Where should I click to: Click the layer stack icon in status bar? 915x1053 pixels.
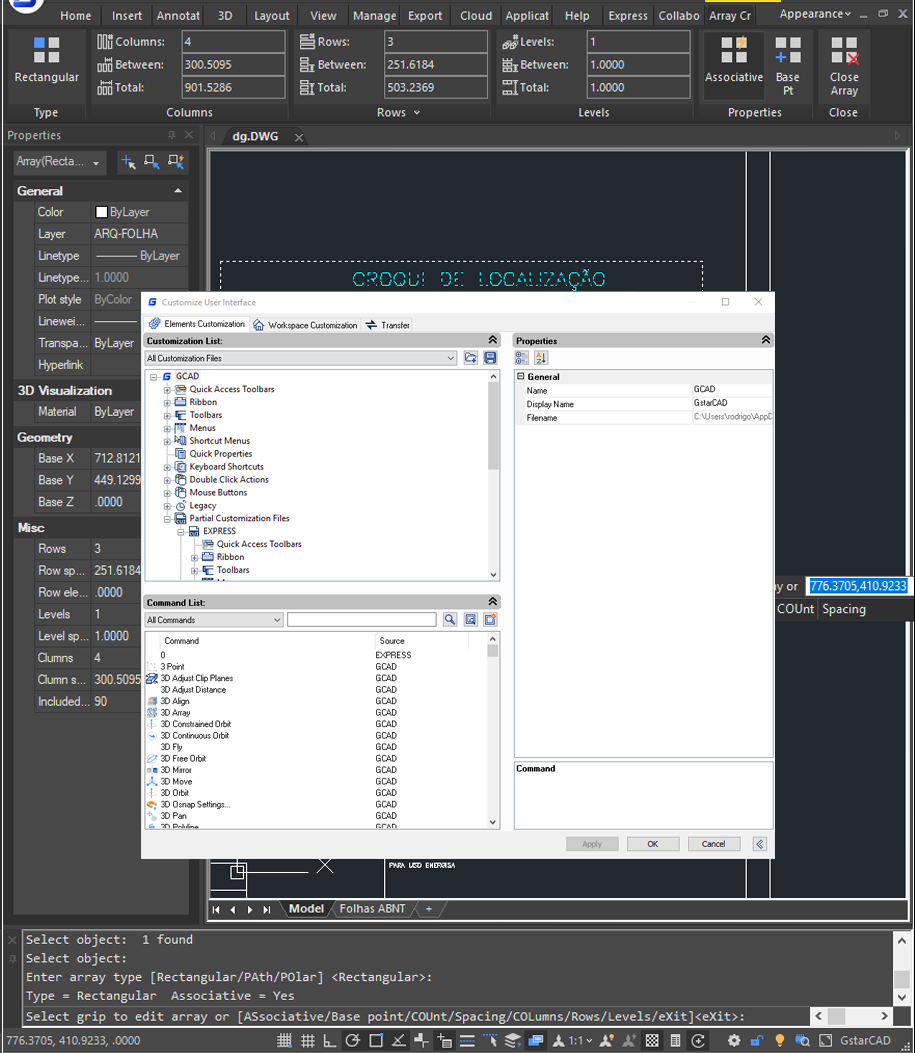(x=513, y=1040)
